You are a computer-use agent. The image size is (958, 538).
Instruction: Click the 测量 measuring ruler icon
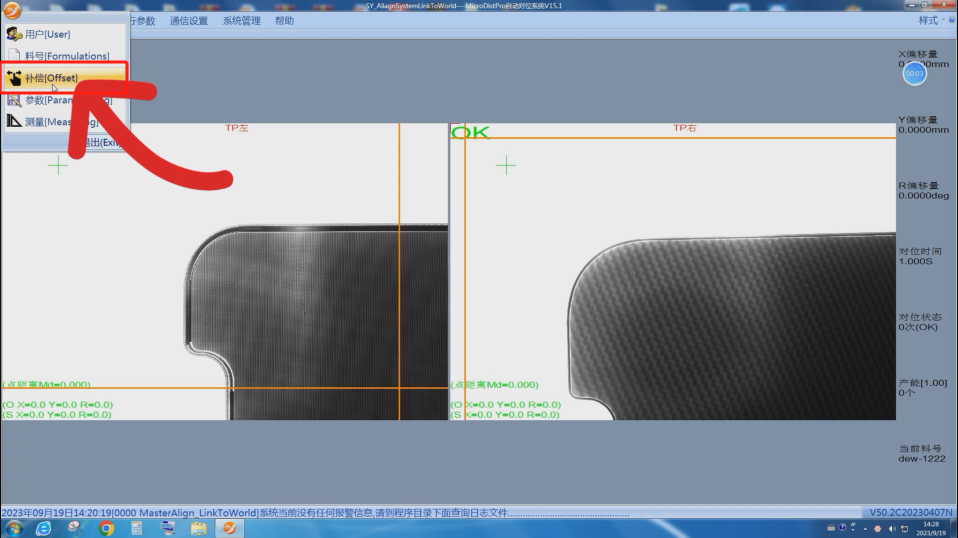tap(14, 122)
